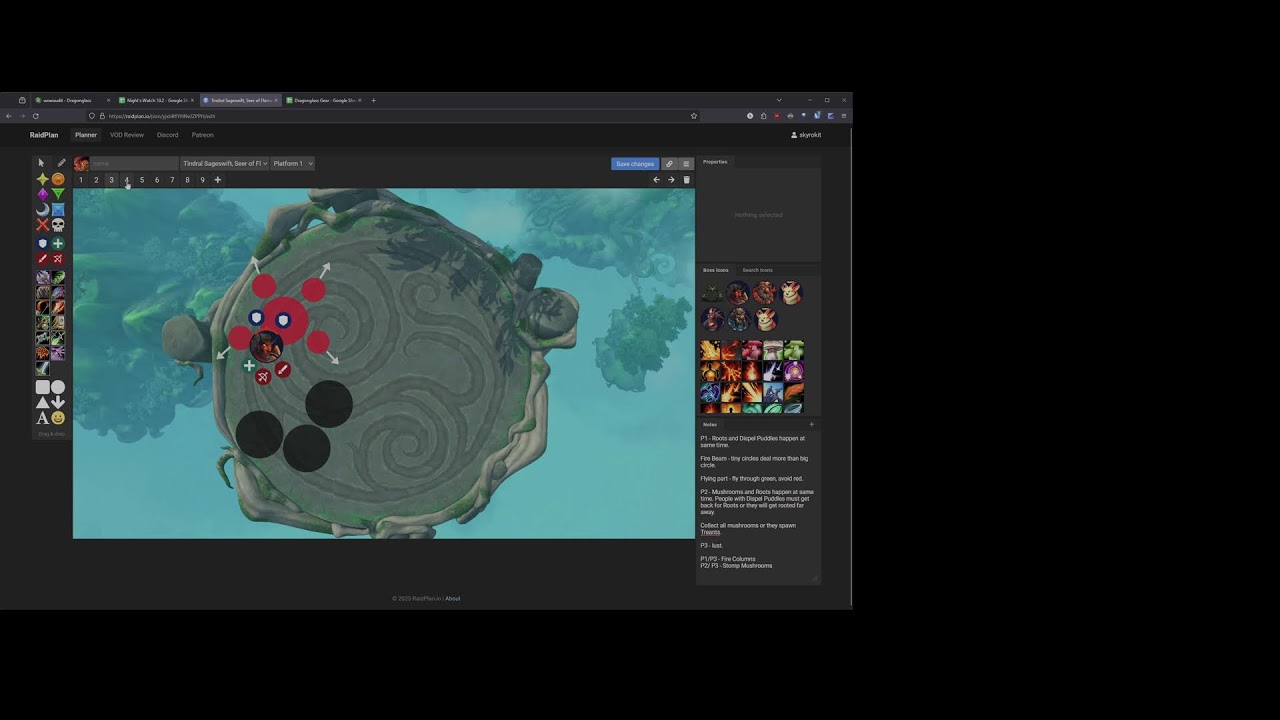Delete the current step with trash icon
This screenshot has height=720, width=1280.
[x=686, y=180]
